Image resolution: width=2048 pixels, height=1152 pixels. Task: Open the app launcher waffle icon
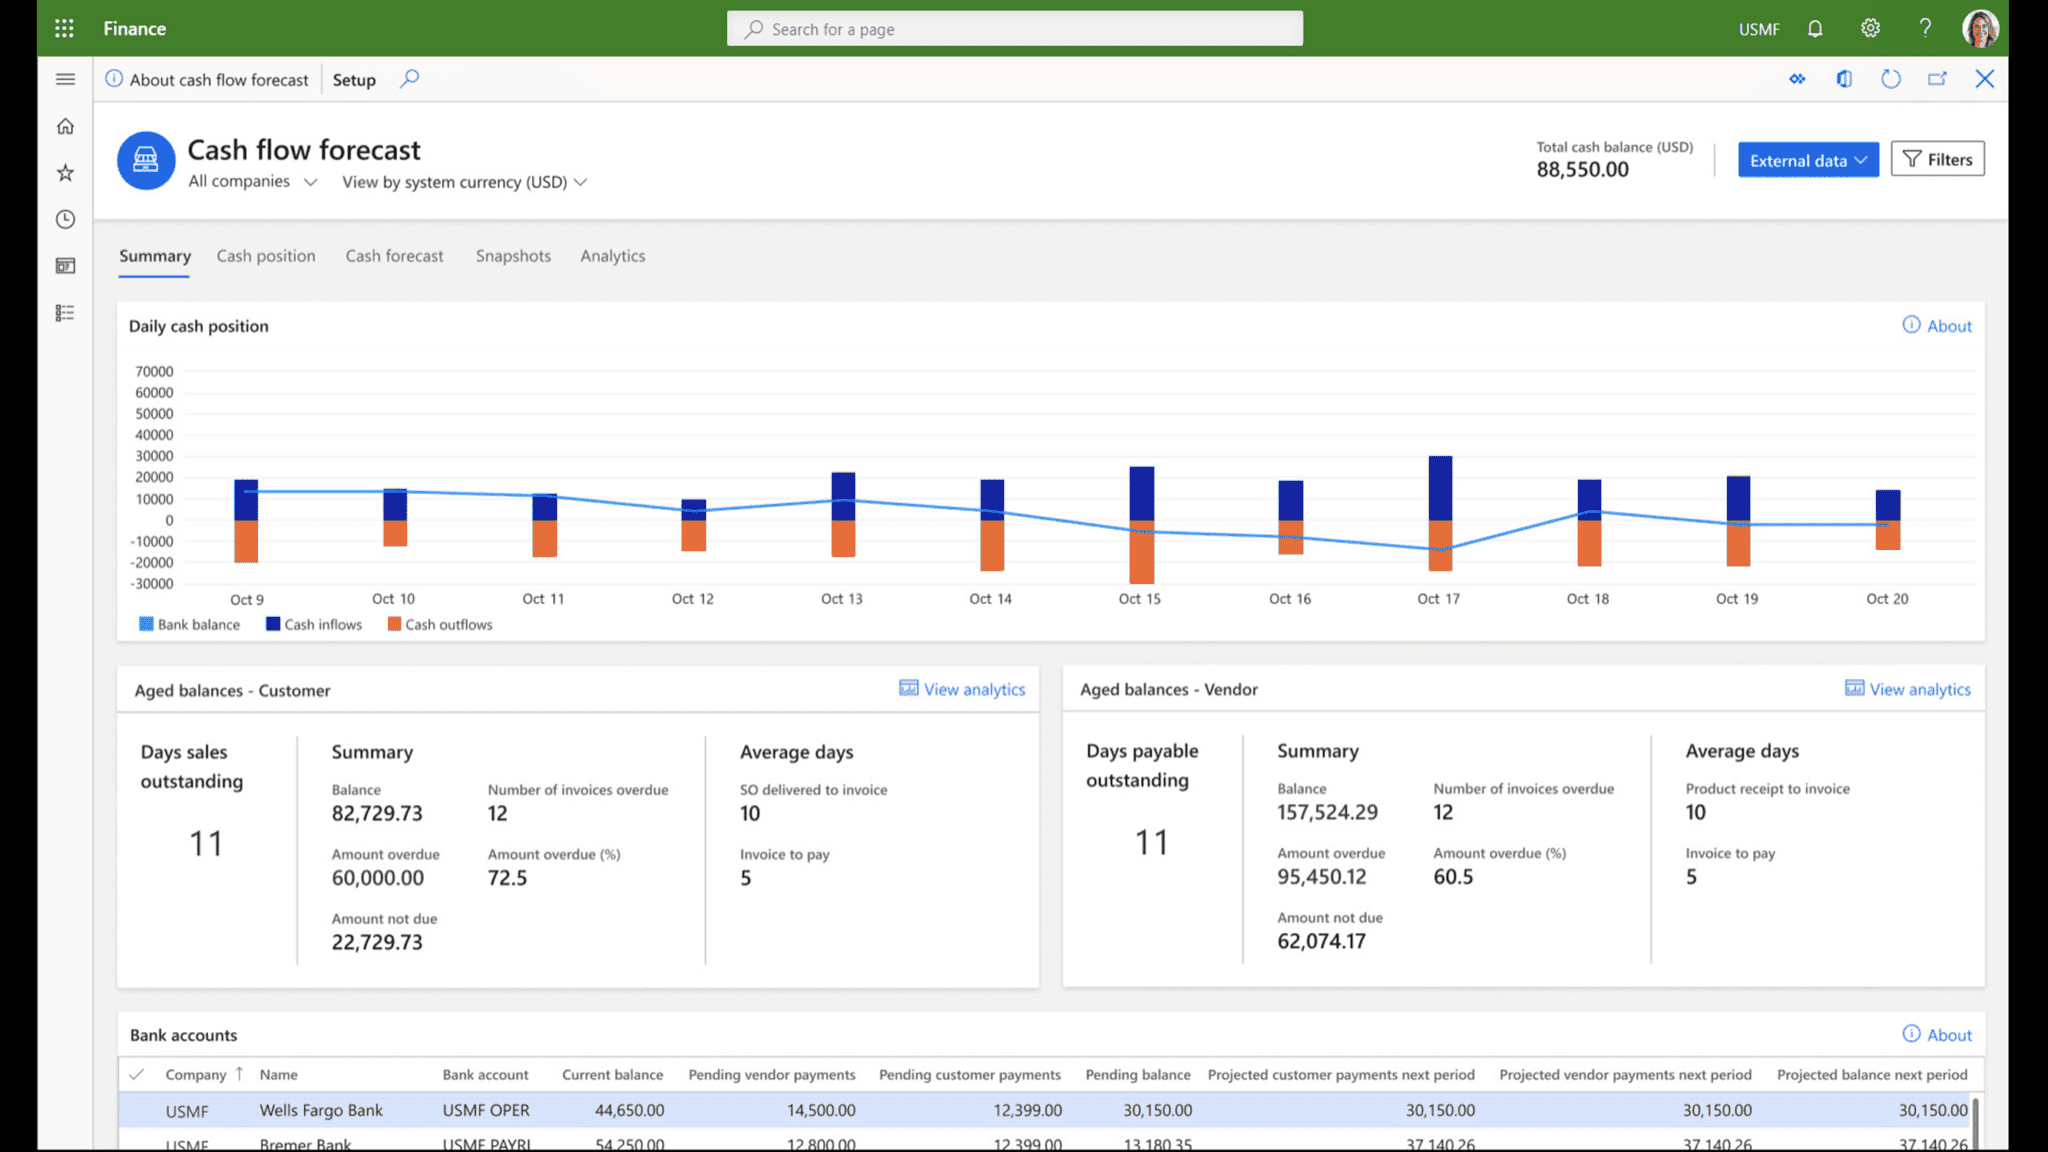64,28
